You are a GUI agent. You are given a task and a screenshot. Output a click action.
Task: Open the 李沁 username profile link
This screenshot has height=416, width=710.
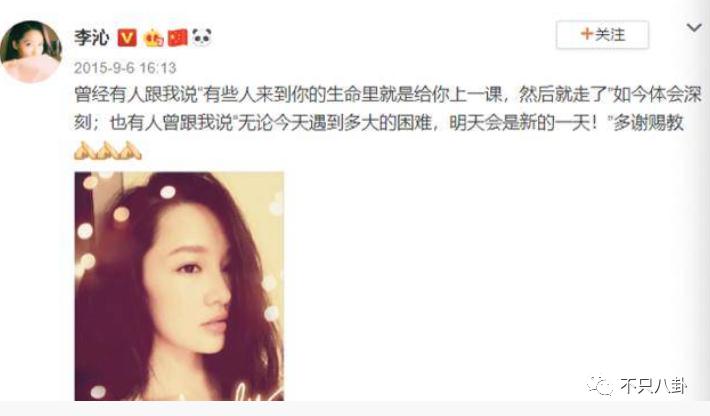92,37
